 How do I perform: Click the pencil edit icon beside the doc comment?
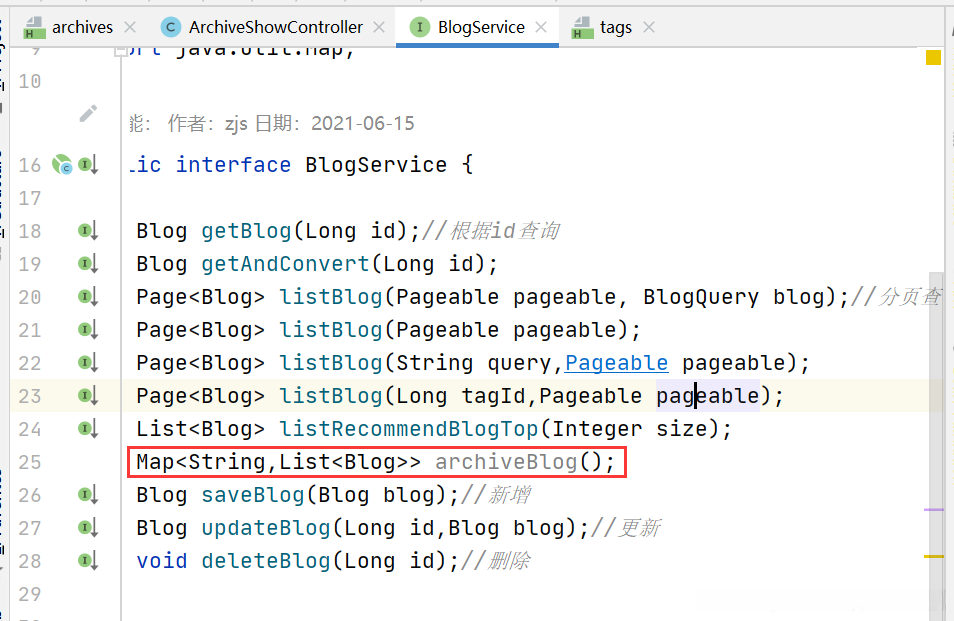[88, 114]
